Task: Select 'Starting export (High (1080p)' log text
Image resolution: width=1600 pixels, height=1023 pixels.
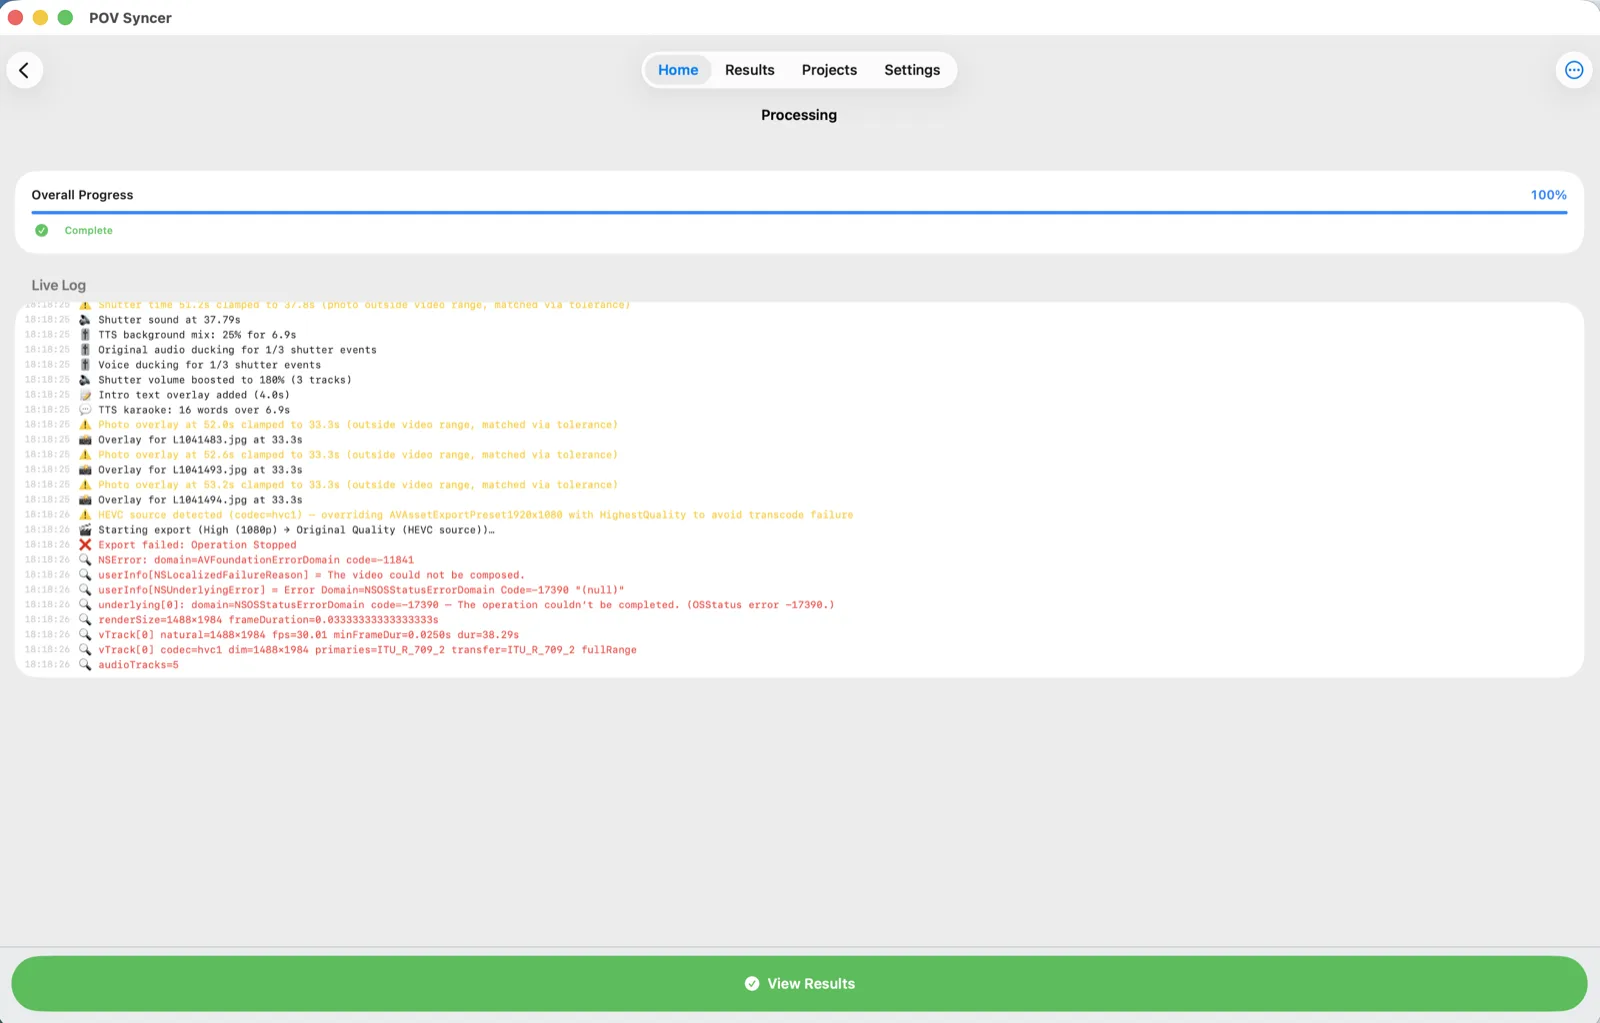Action: pos(296,530)
